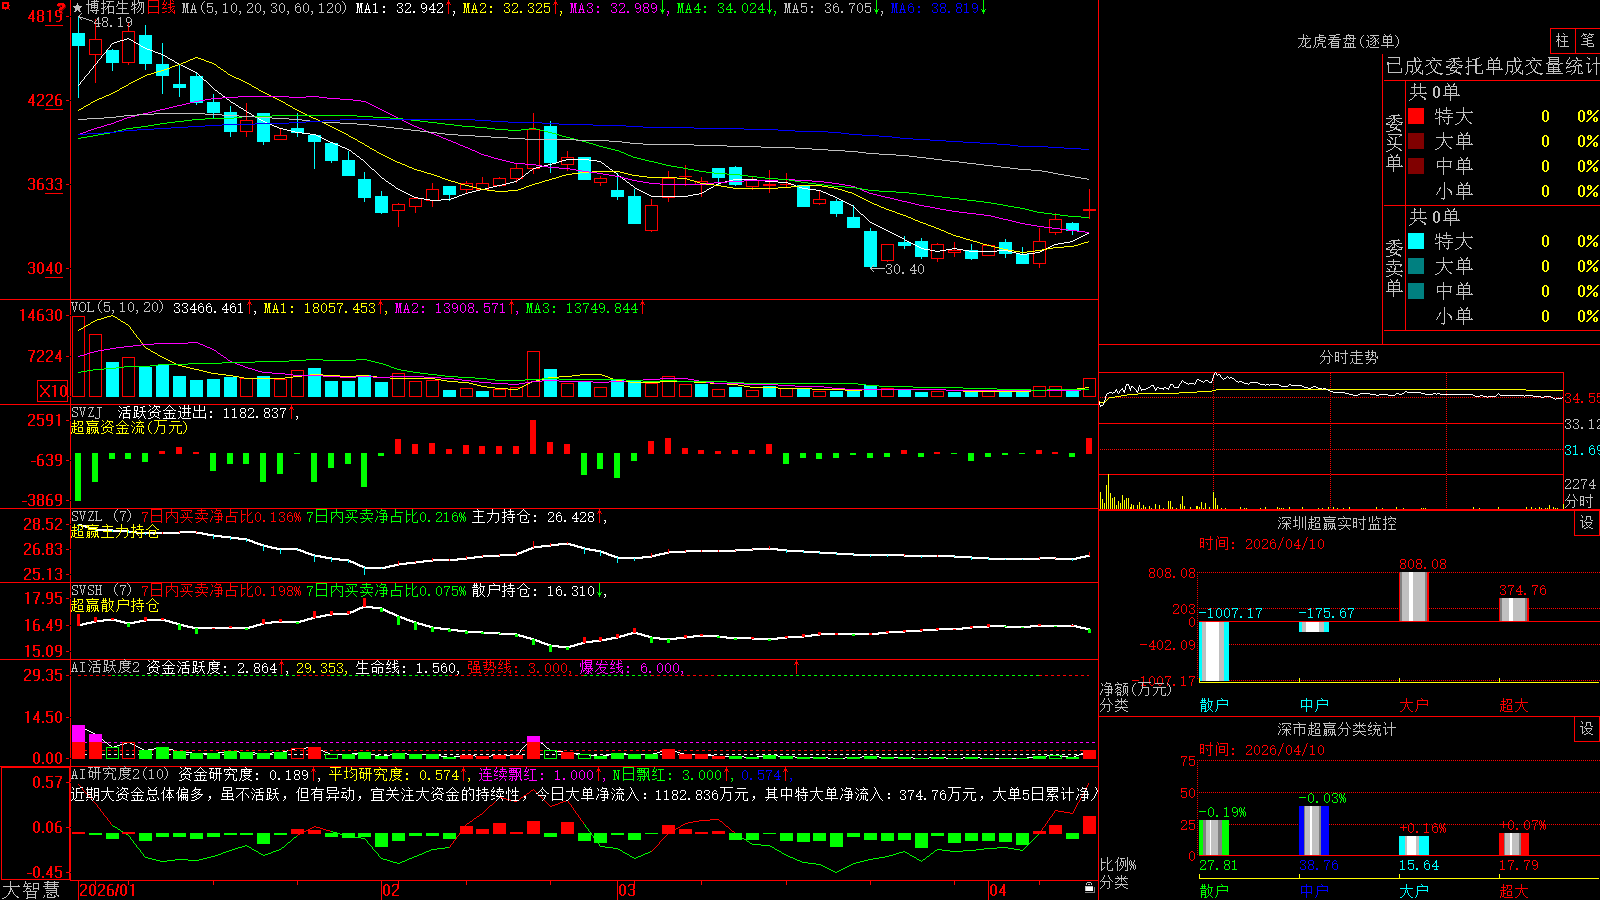Click the AI活跃度2 indicator label

coord(106,668)
